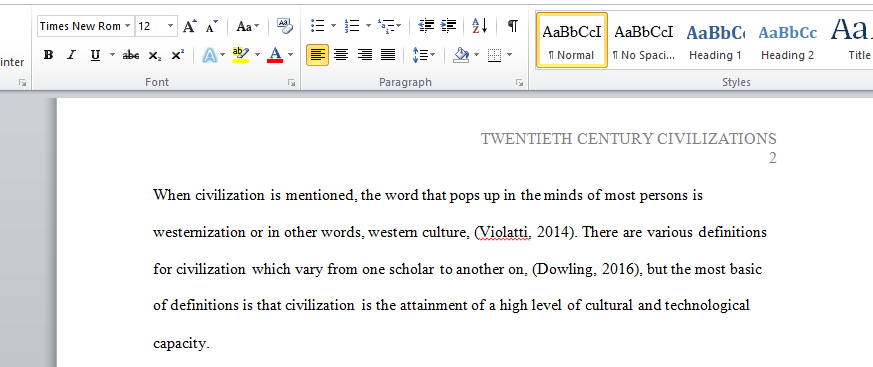The image size is (873, 367).
Task: Show or hide paragraph marks
Action: 513,26
